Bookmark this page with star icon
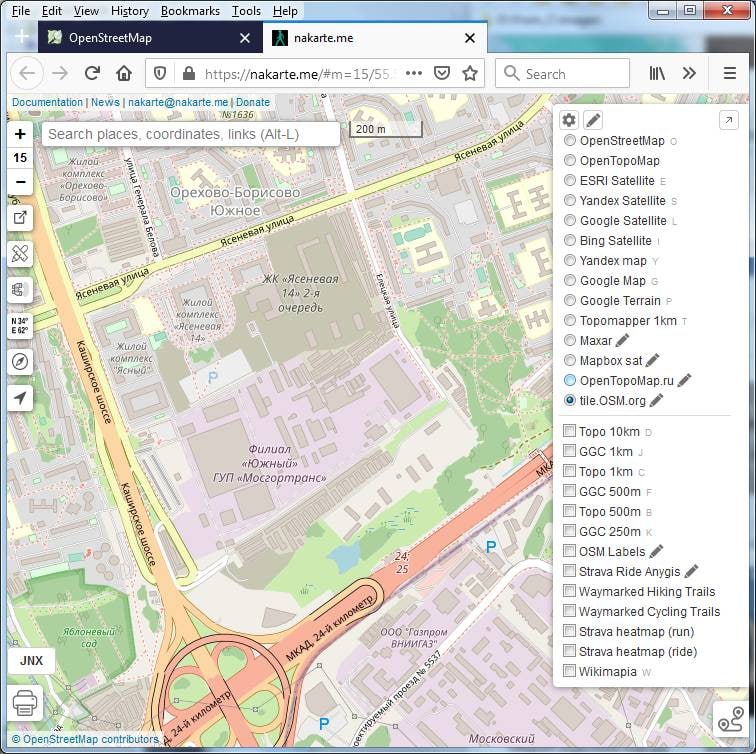Screen dimensions: 756x754 point(470,74)
